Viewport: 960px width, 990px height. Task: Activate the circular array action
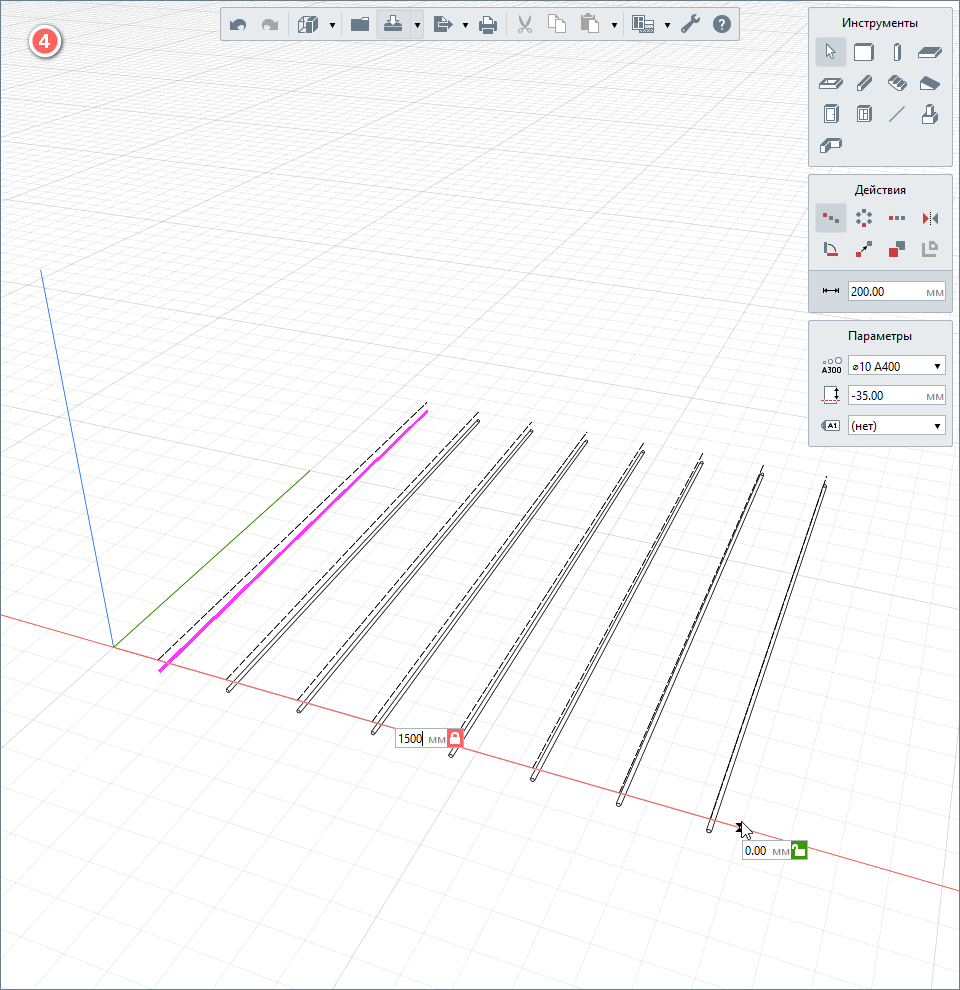[x=863, y=218]
